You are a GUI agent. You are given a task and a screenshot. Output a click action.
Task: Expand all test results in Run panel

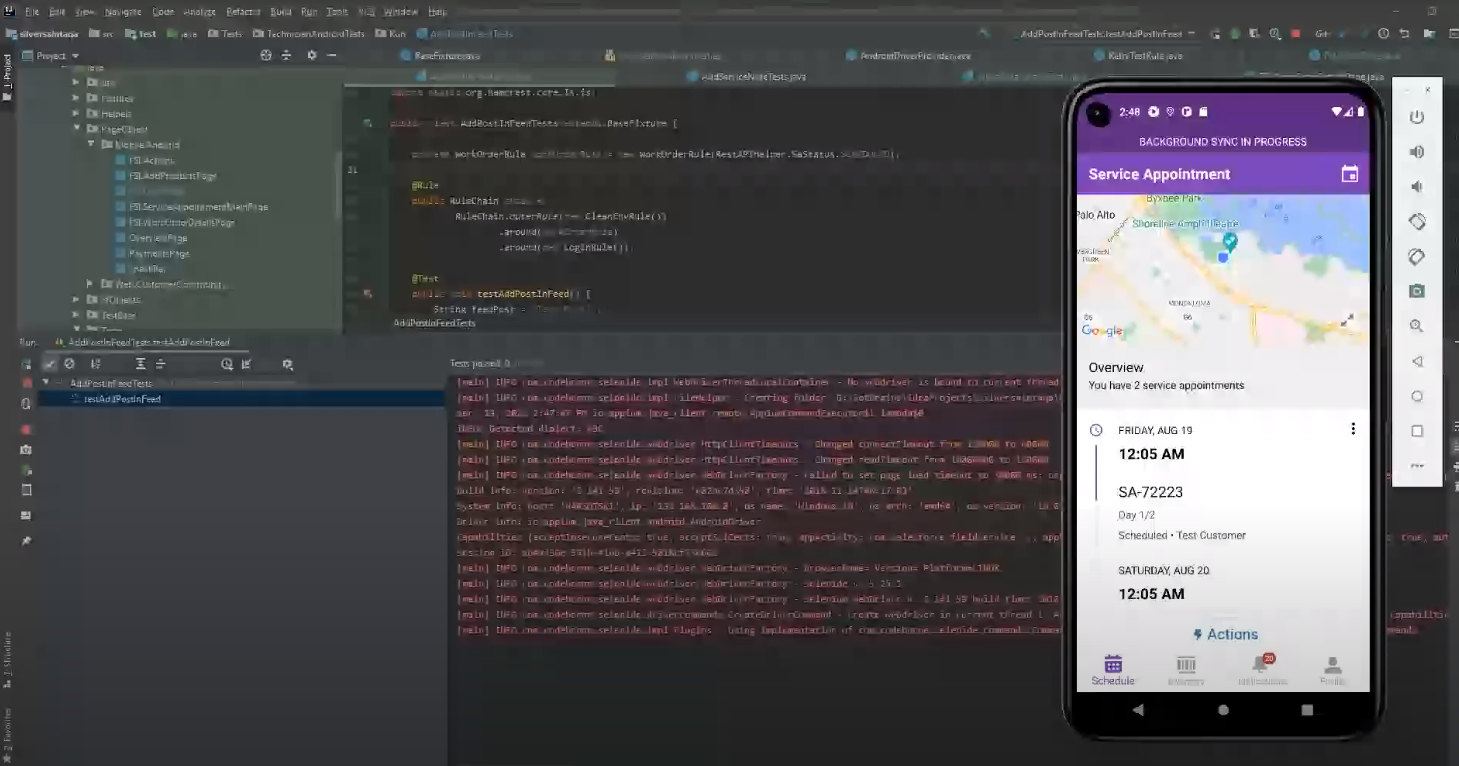[x=141, y=364]
